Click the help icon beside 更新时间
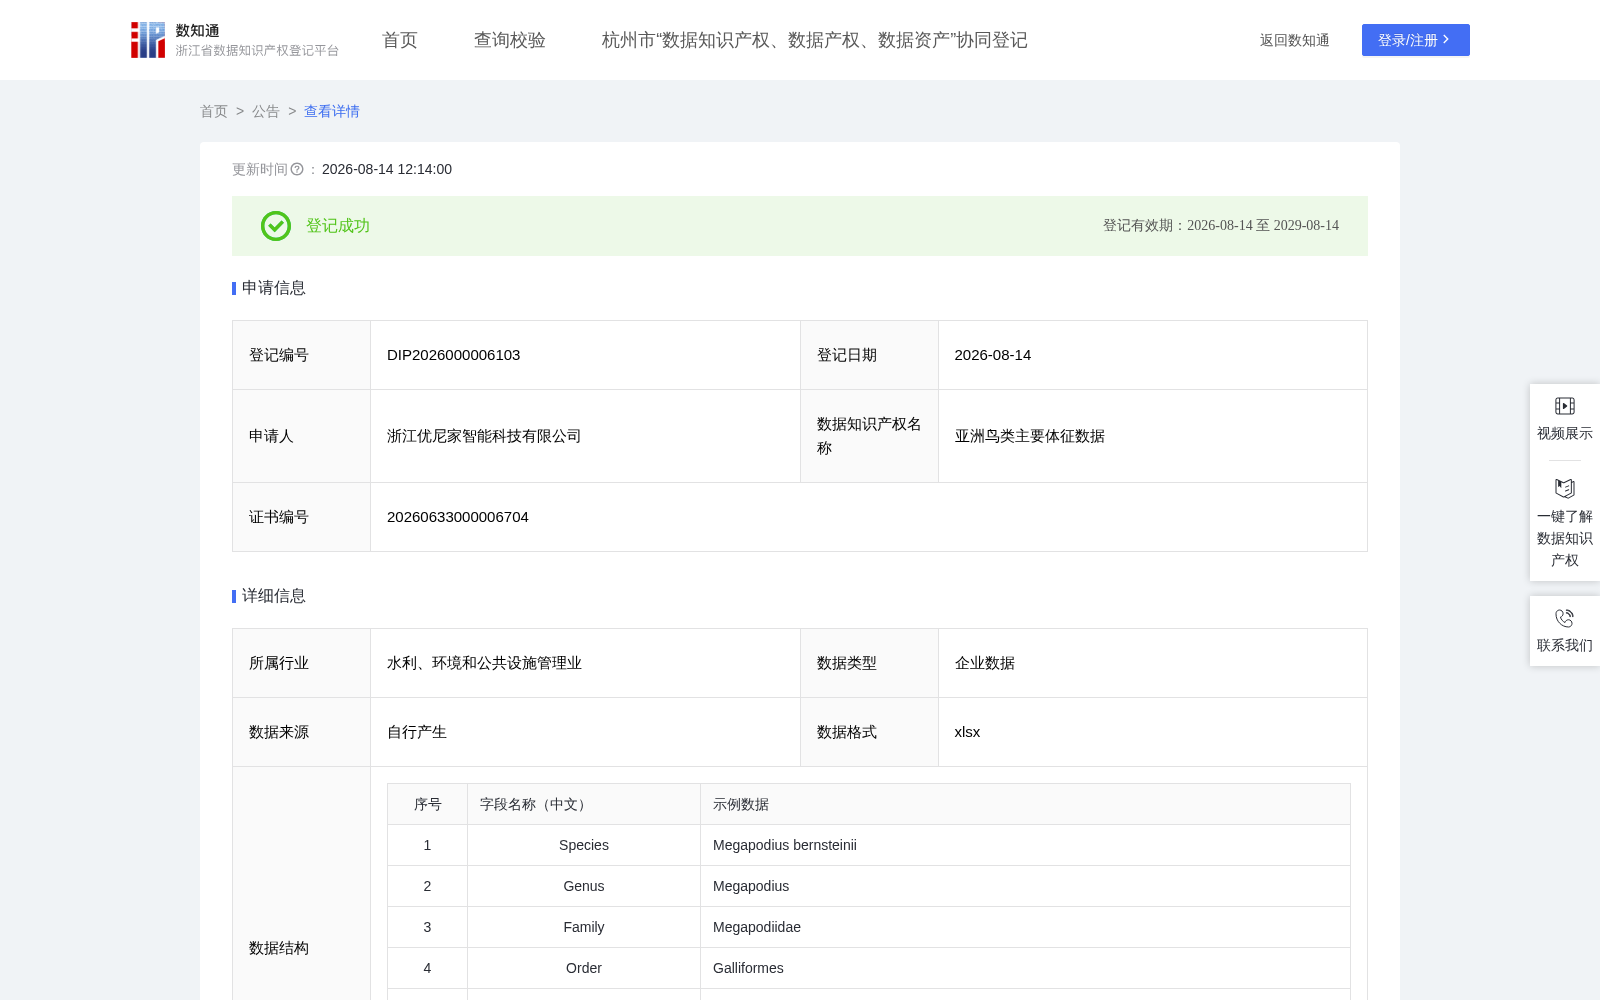Viewport: 1600px width, 1000px height. [x=297, y=170]
